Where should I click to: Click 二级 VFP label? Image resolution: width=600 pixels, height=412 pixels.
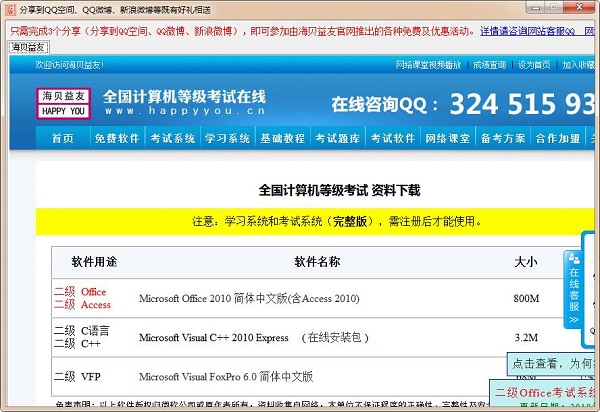pos(77,377)
